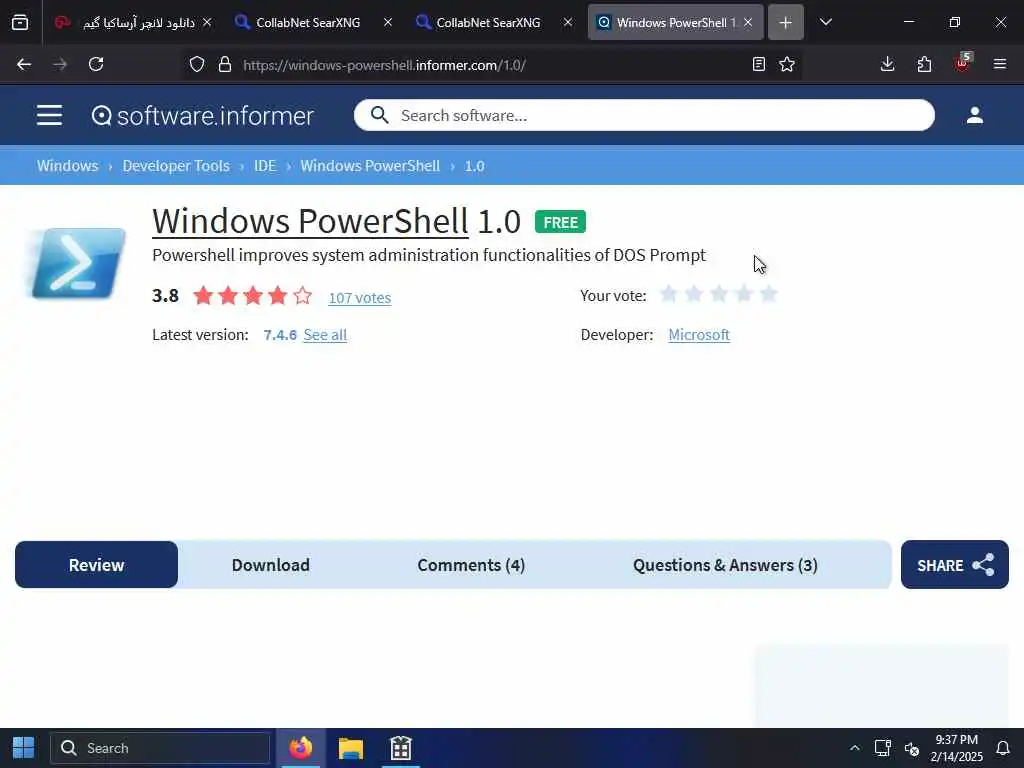The height and width of the screenshot is (768, 1024).
Task: Show hidden system tray icons
Action: tap(854, 748)
